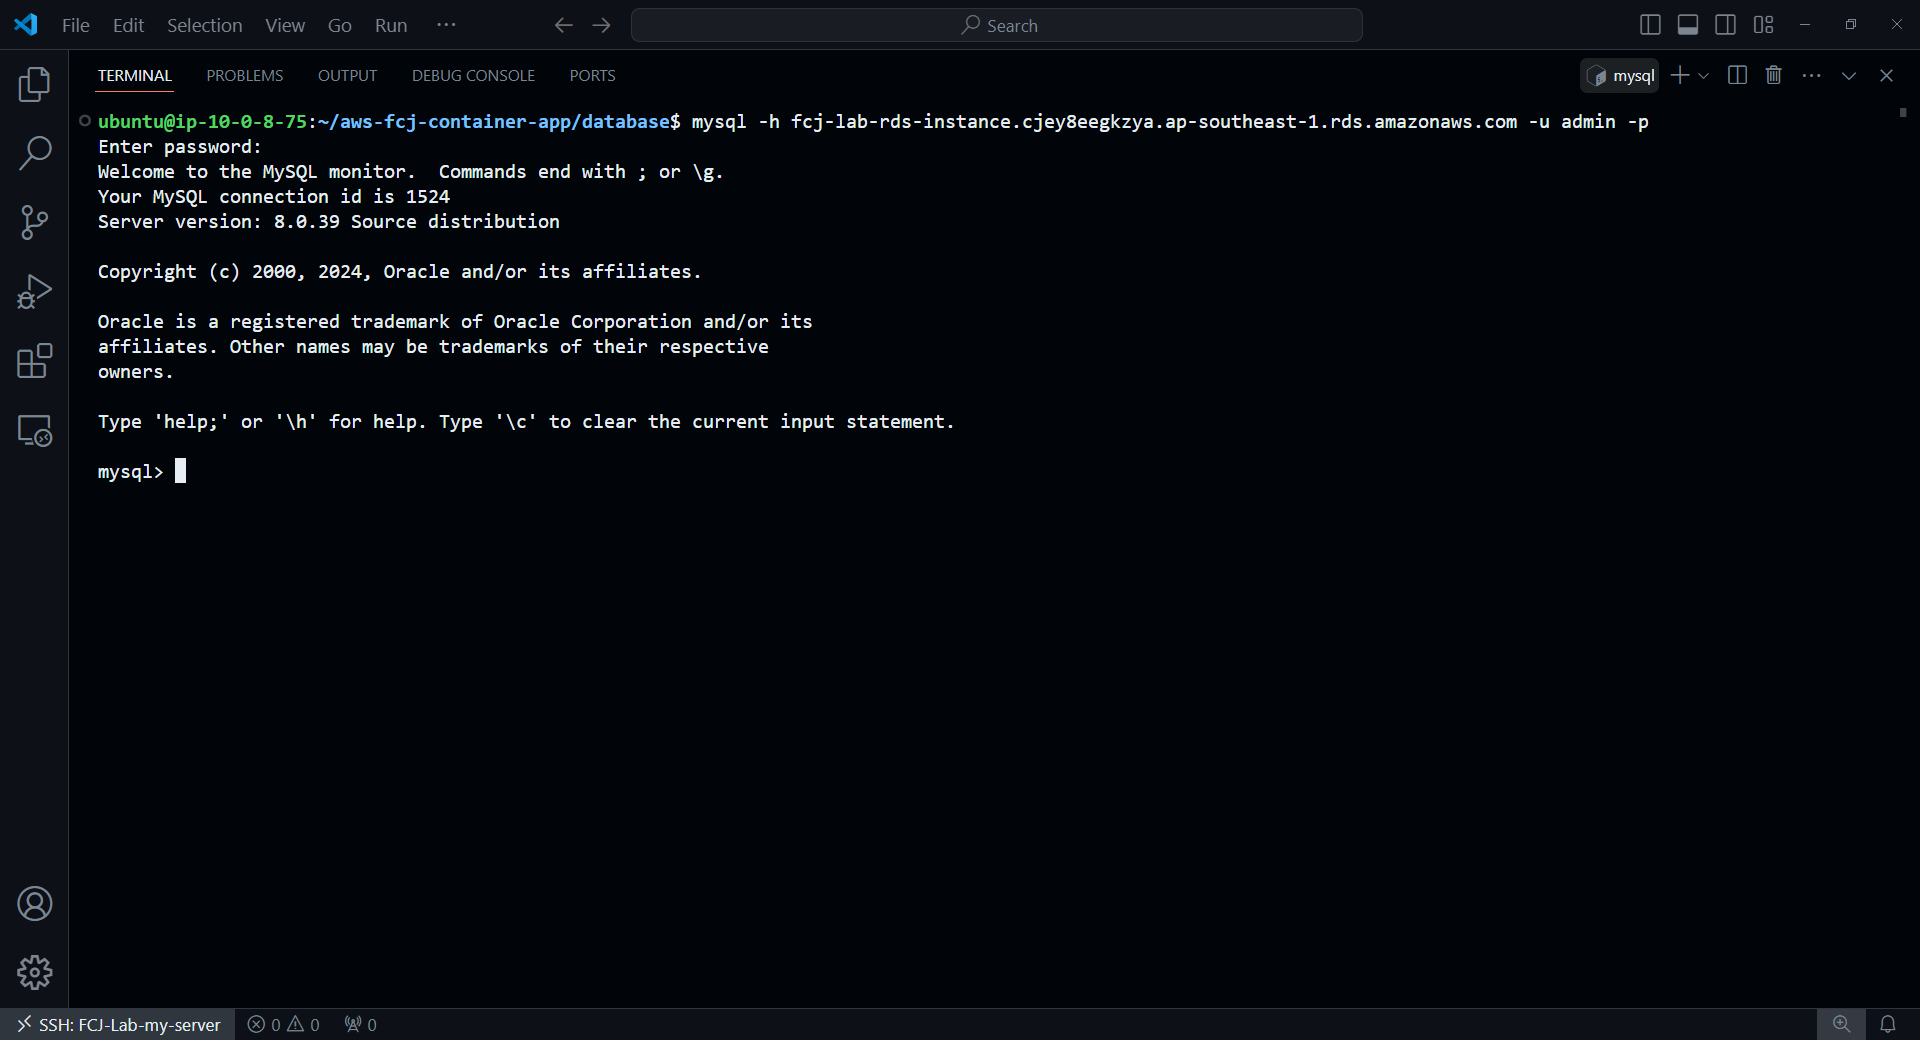Switch to the PROBLEMS tab
The height and width of the screenshot is (1040, 1920).
click(x=245, y=75)
